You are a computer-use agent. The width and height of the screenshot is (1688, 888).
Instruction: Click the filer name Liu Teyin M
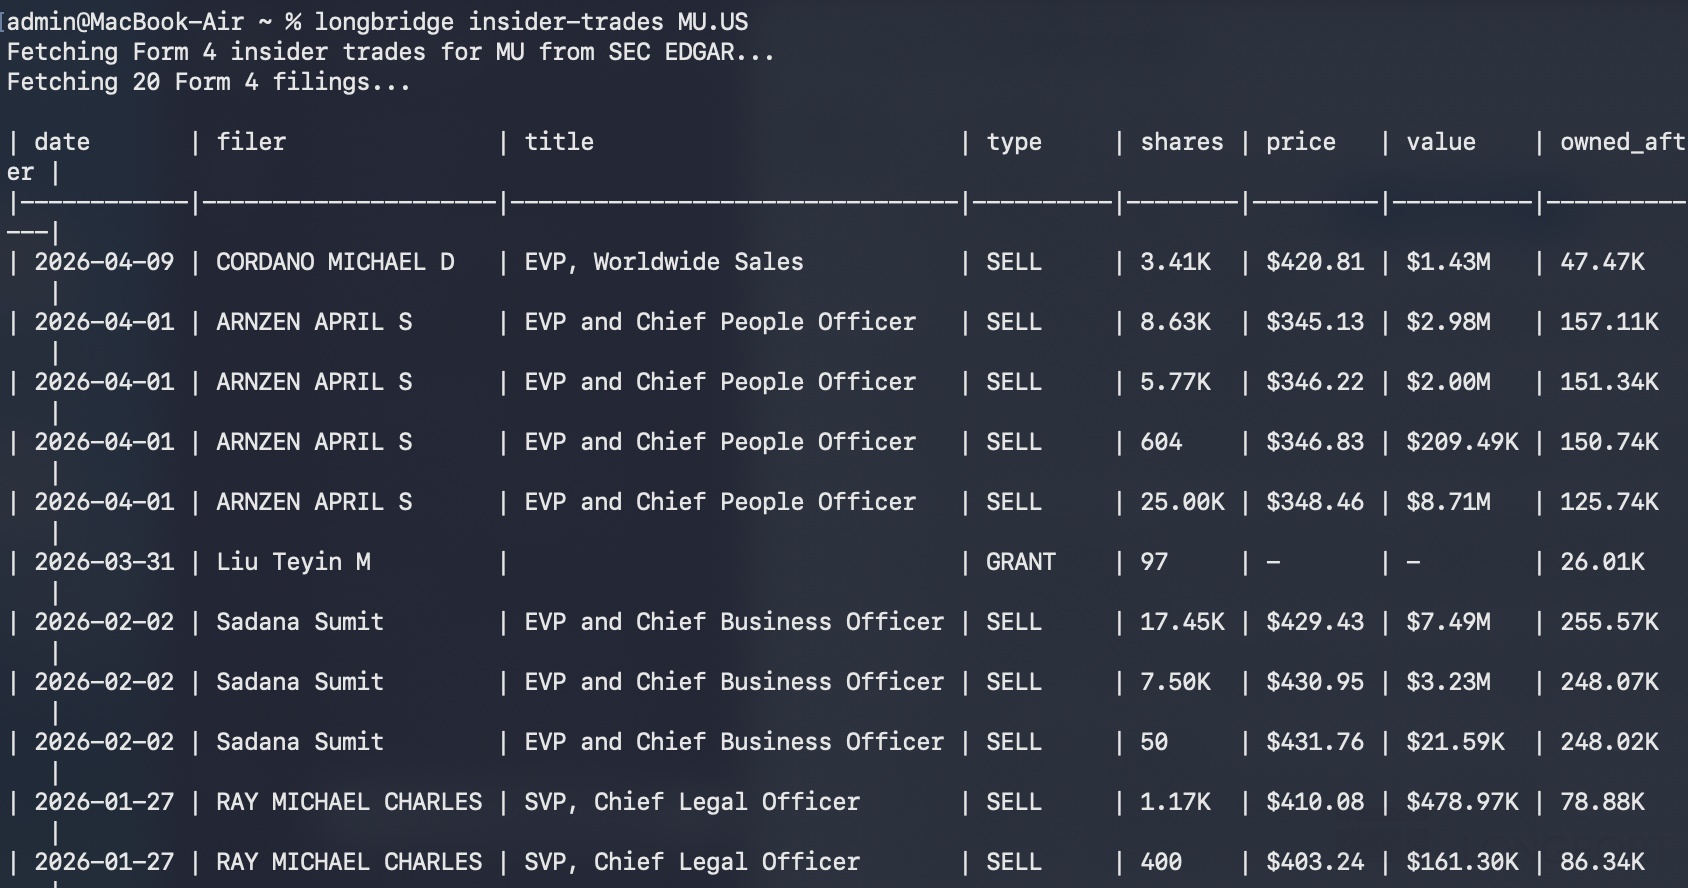click(x=293, y=562)
